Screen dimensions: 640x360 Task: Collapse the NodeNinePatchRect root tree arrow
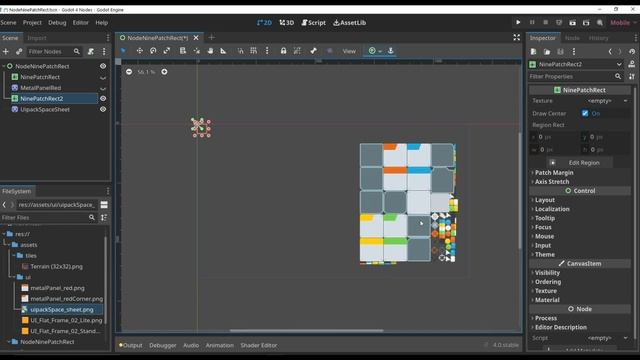coord(4,66)
